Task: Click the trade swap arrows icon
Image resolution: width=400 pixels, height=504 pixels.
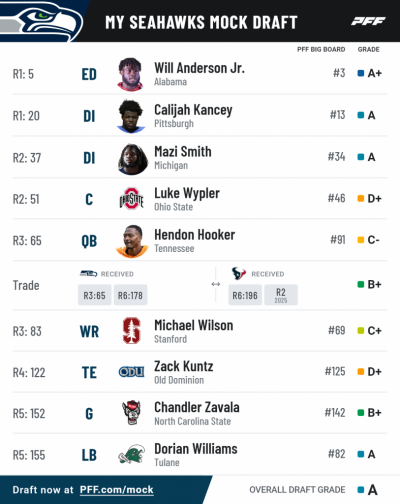Action: click(x=216, y=284)
